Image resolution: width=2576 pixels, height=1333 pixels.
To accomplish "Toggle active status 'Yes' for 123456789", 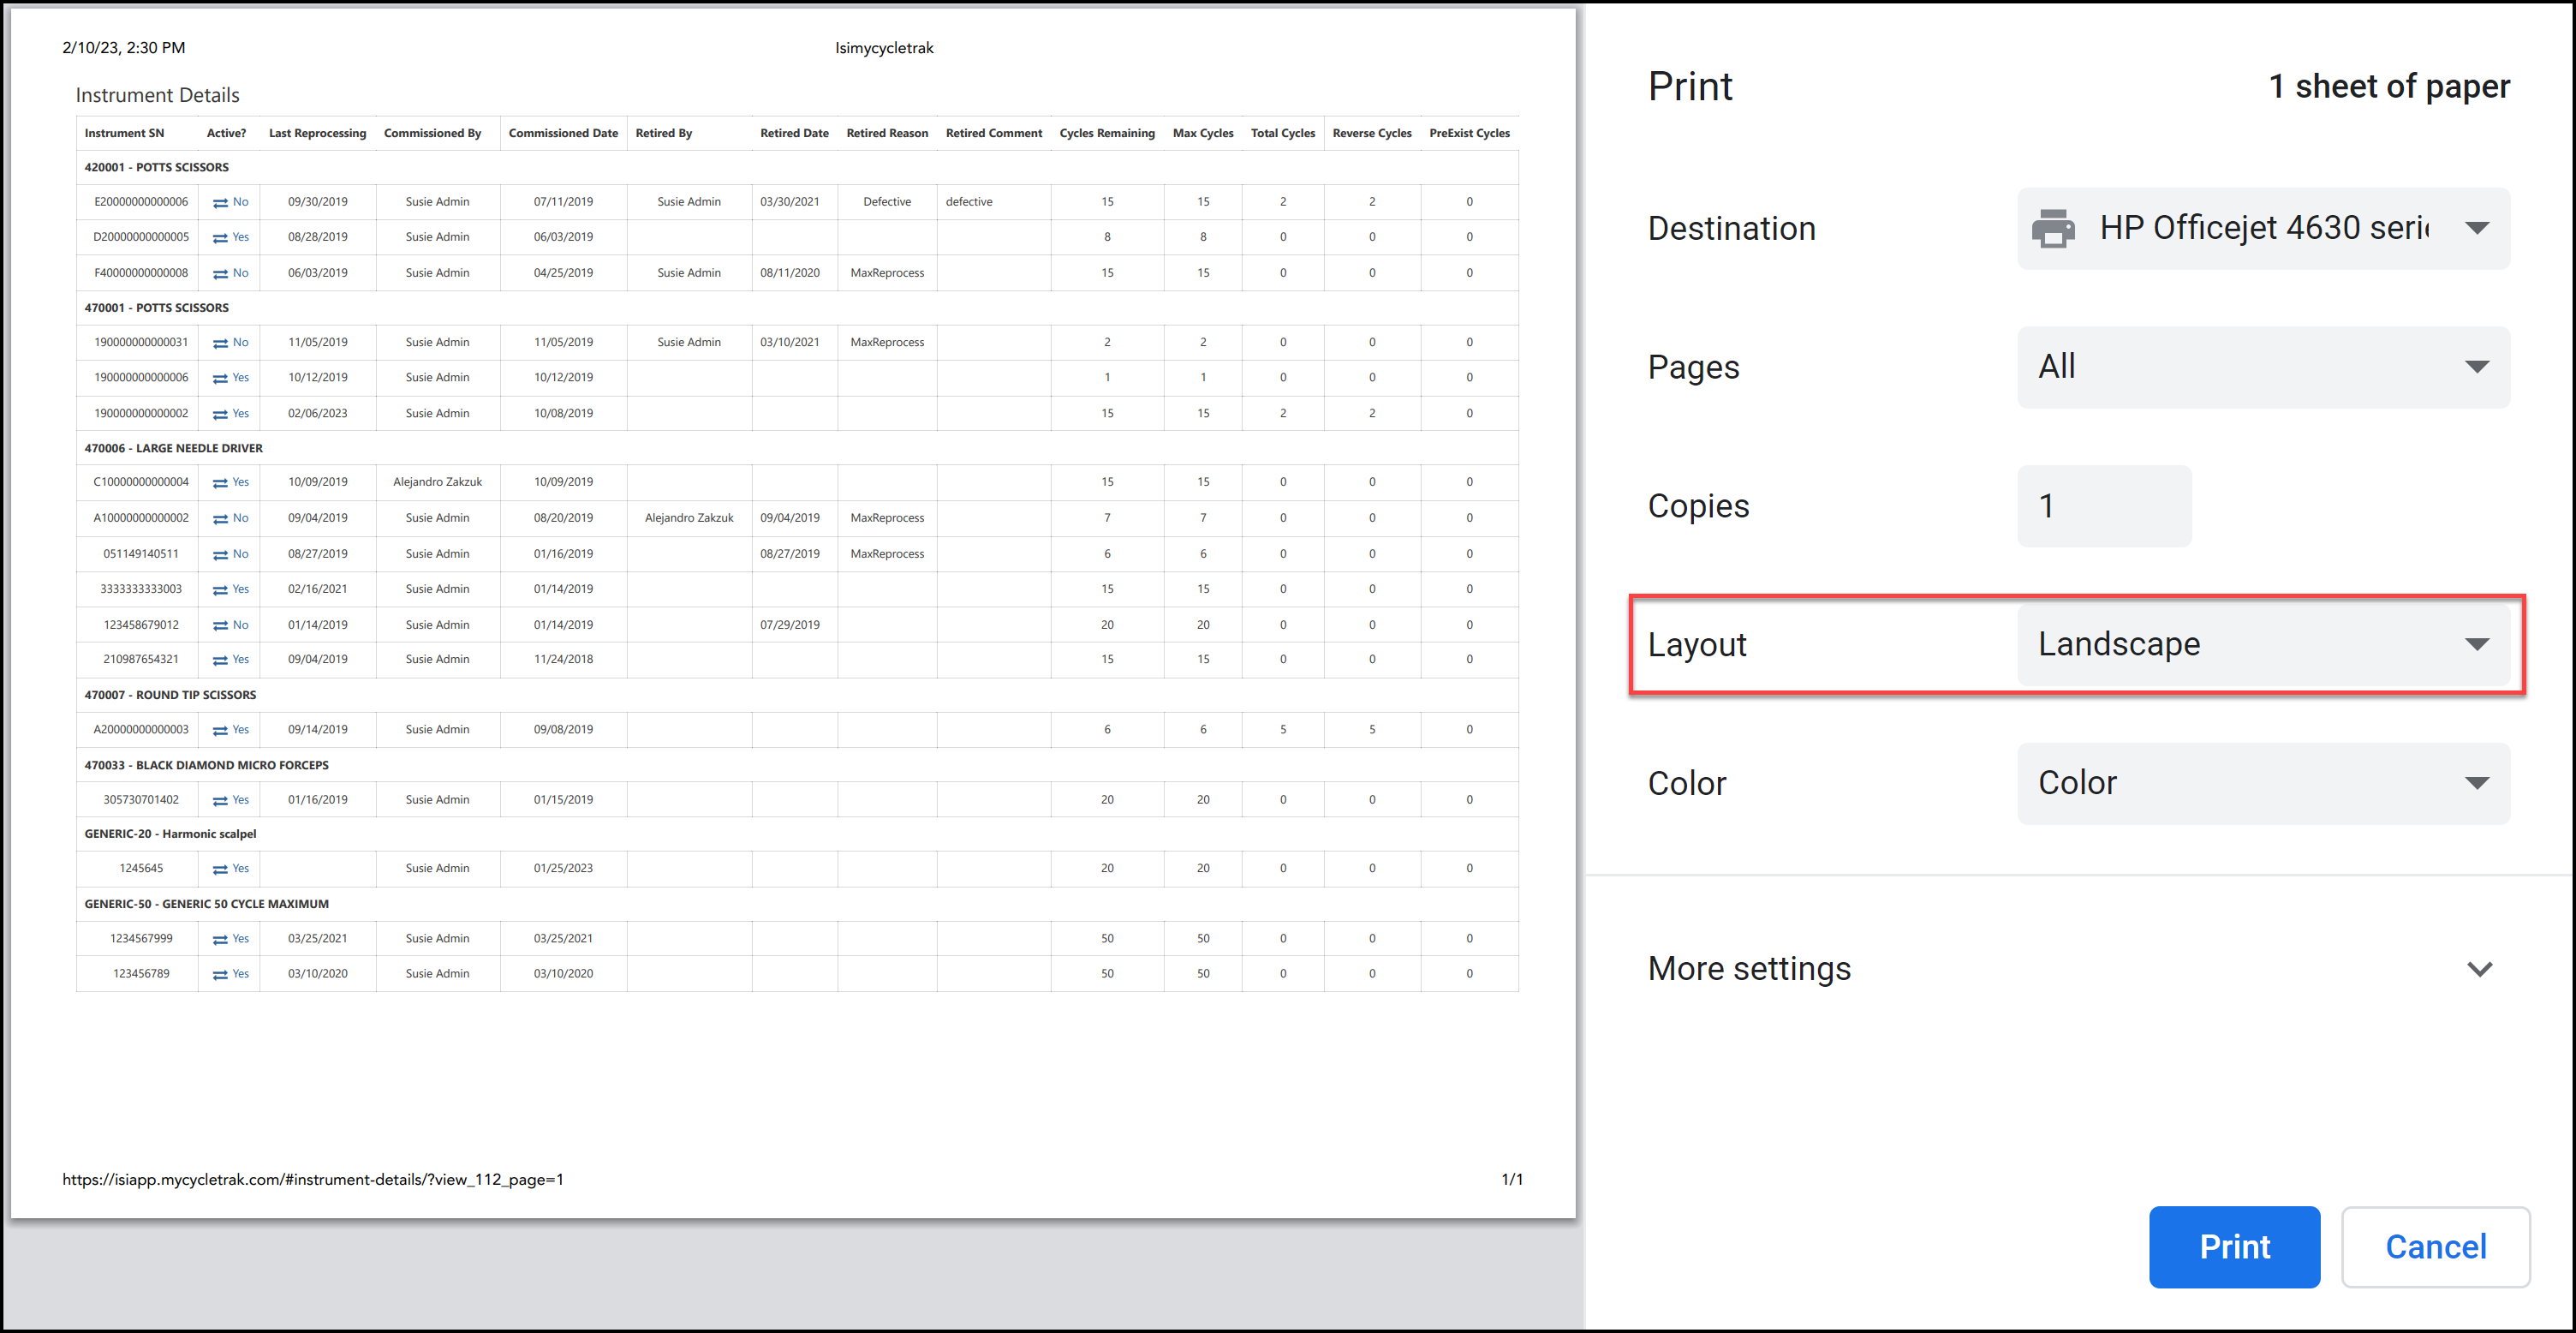I will (x=240, y=974).
